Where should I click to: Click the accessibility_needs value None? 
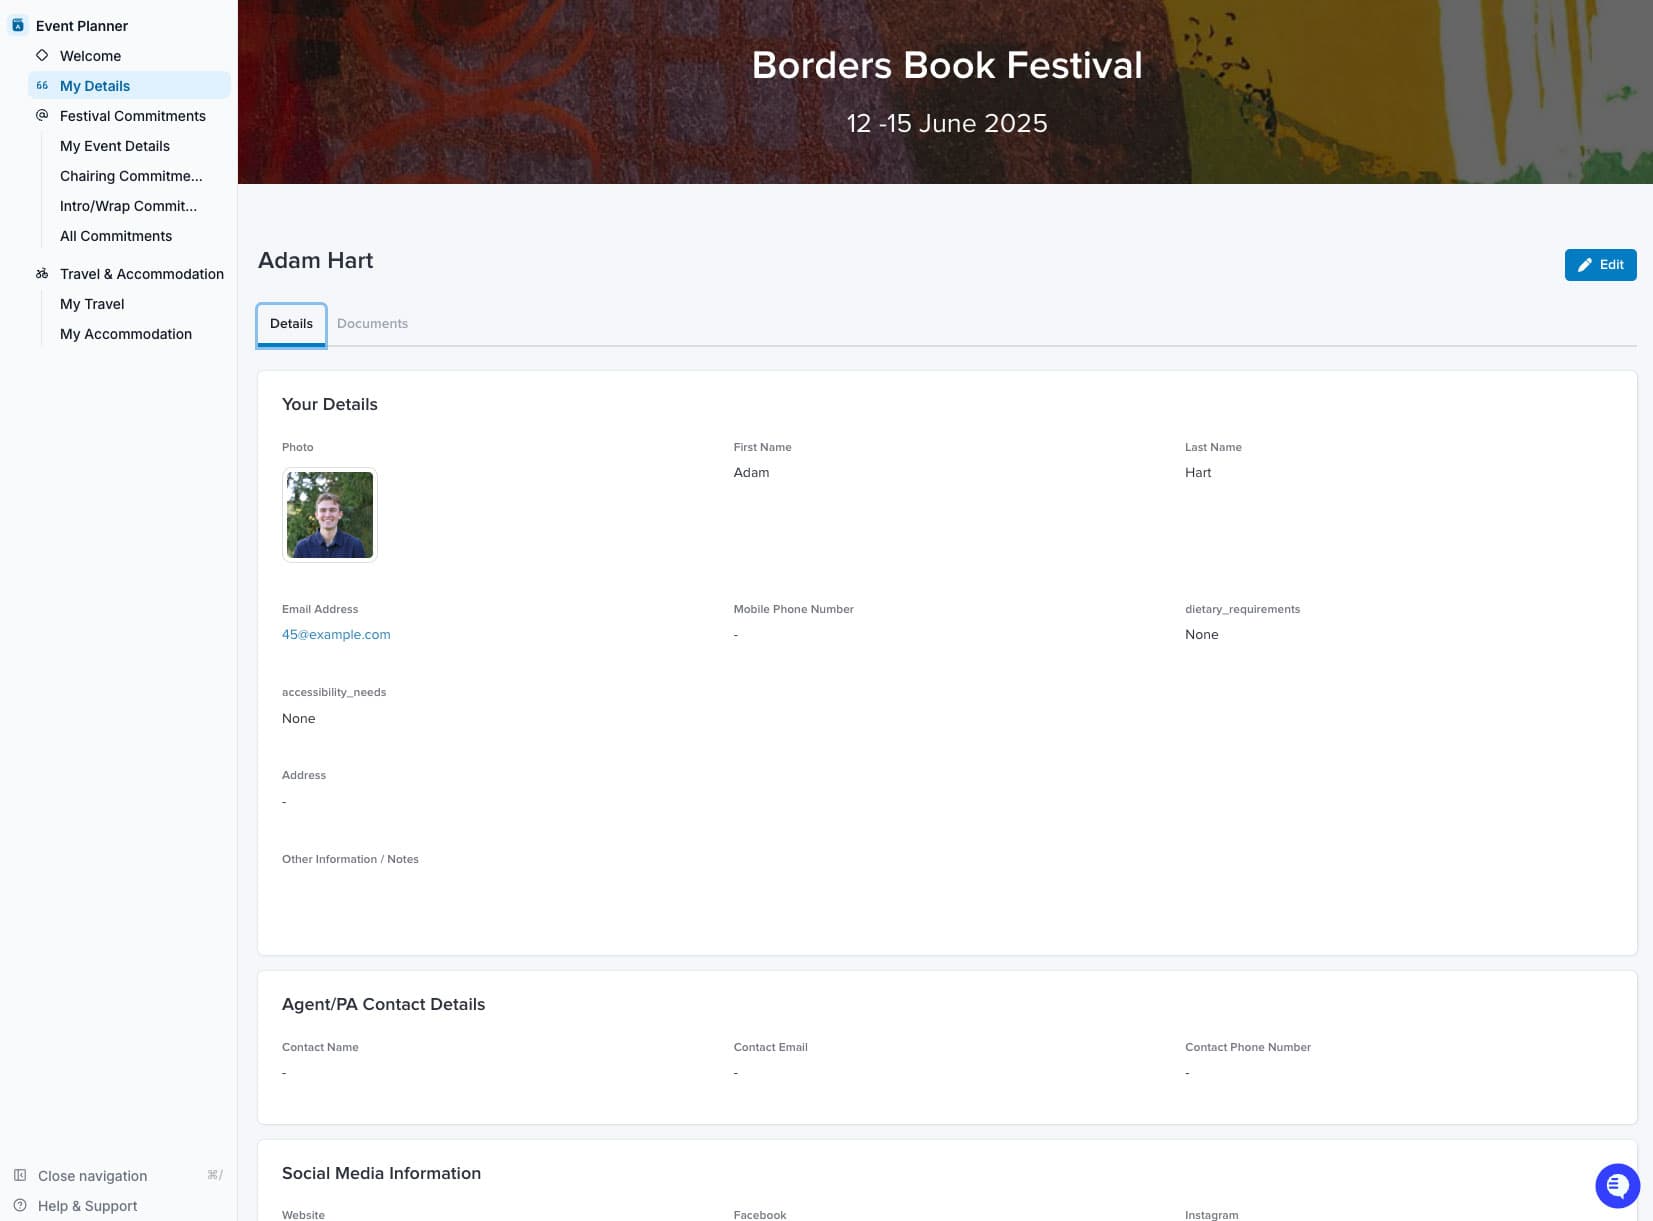299,718
